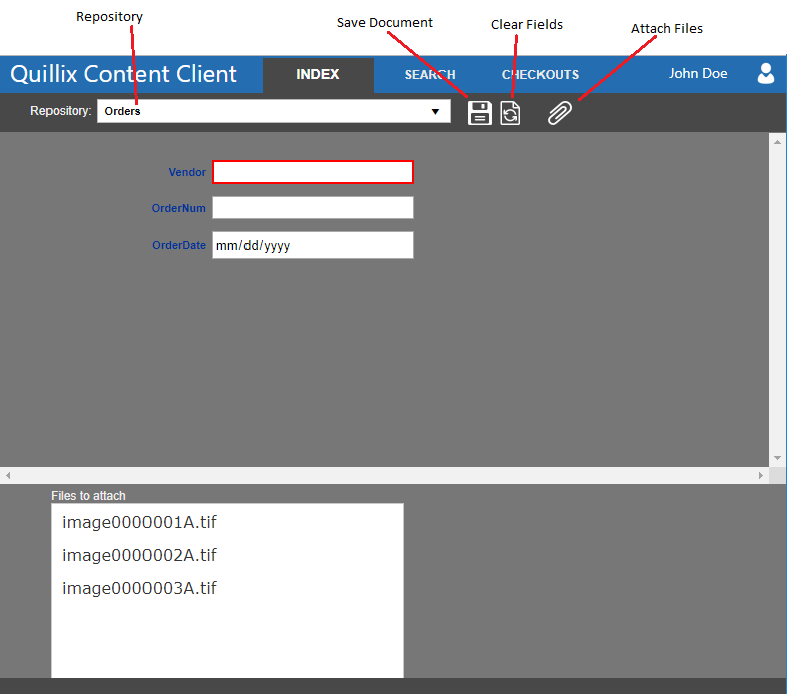787x694 pixels.
Task: Select image0000002A.tif from attach list
Action: point(139,555)
